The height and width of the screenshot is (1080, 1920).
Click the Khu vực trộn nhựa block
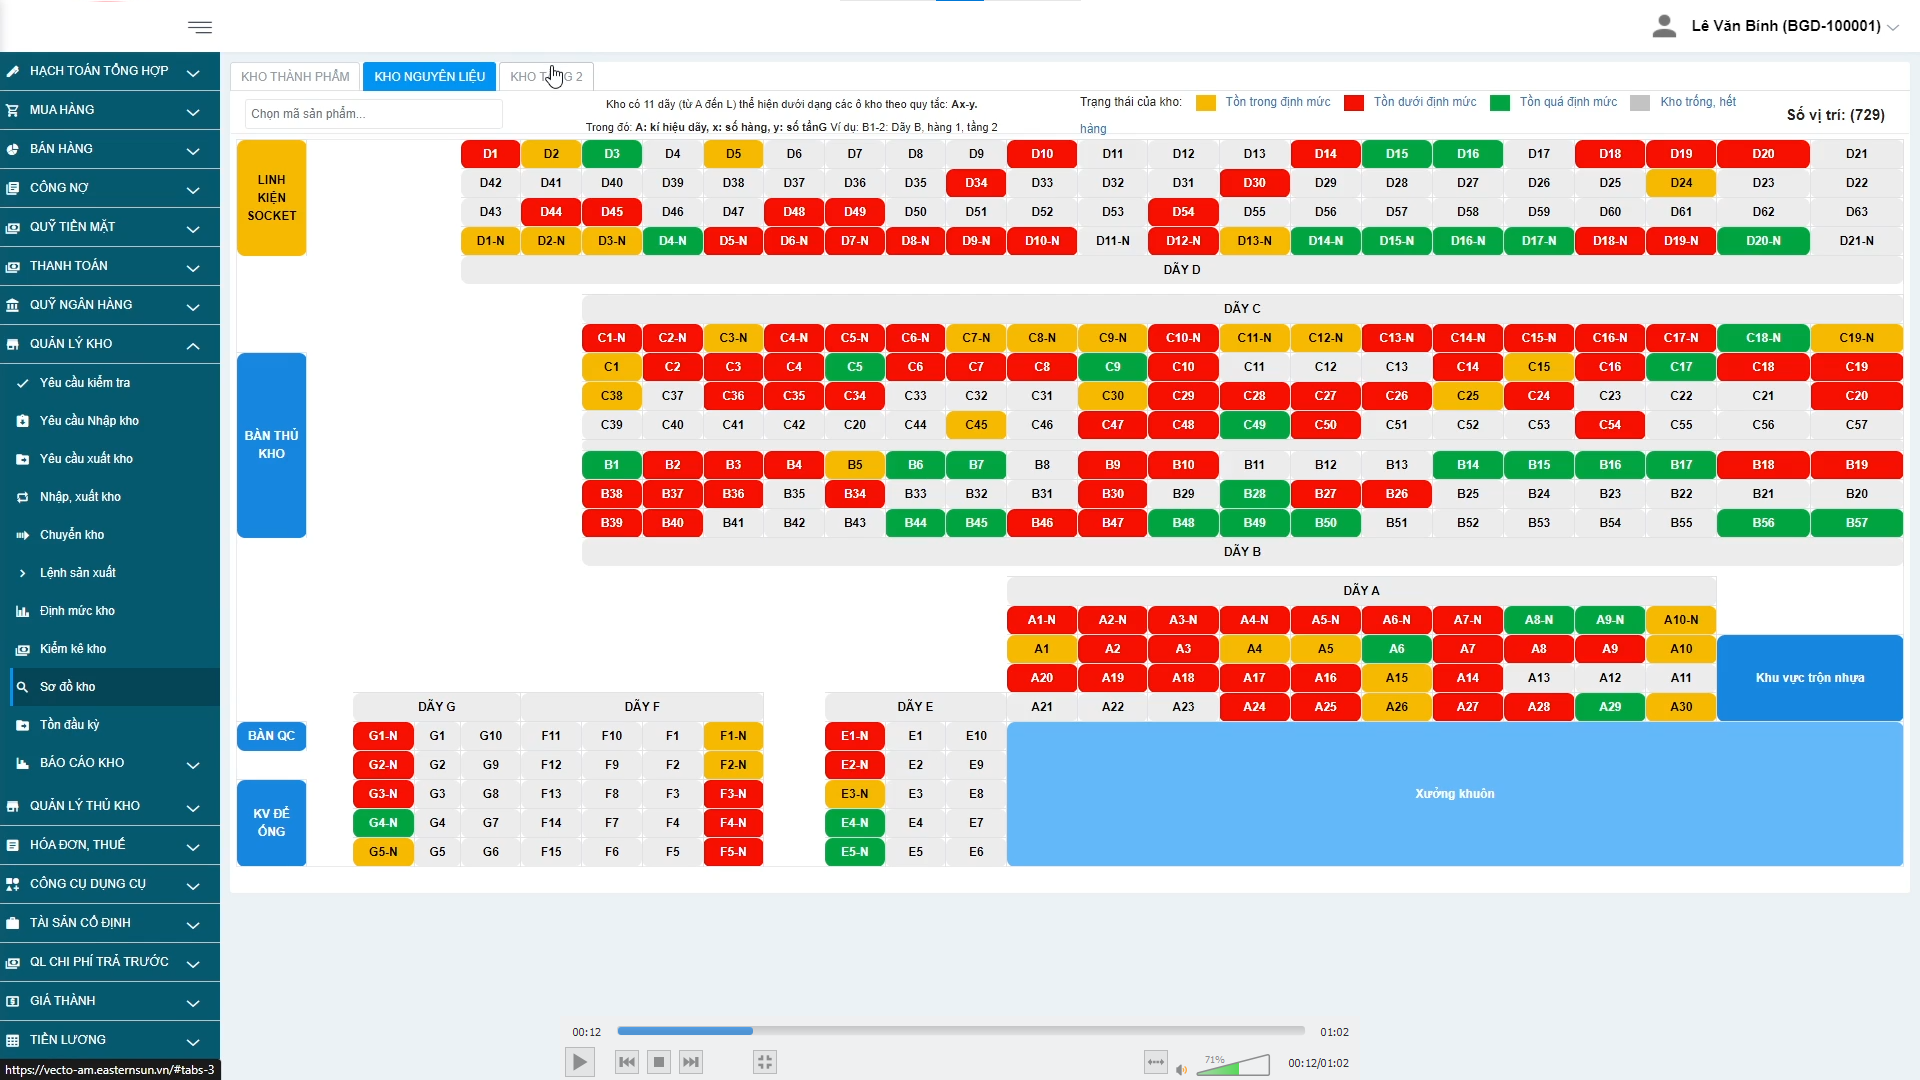tap(1809, 678)
